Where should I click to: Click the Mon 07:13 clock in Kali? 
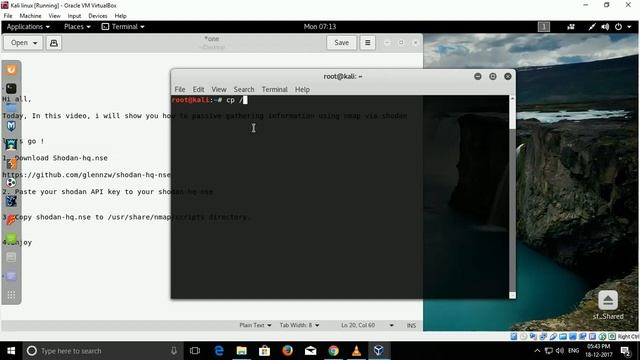click(320, 27)
